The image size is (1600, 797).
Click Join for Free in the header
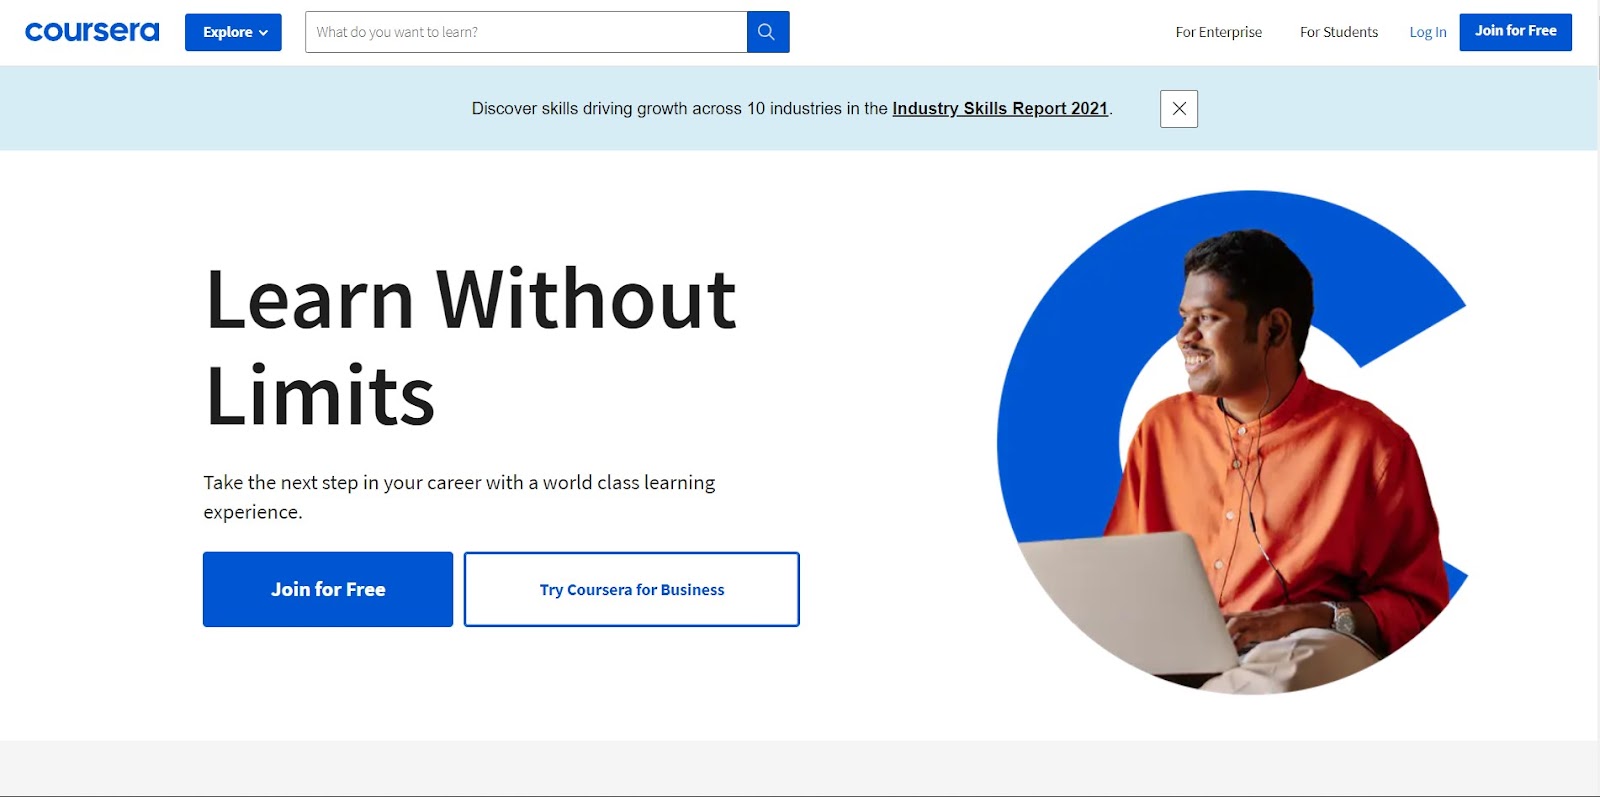1515,32
